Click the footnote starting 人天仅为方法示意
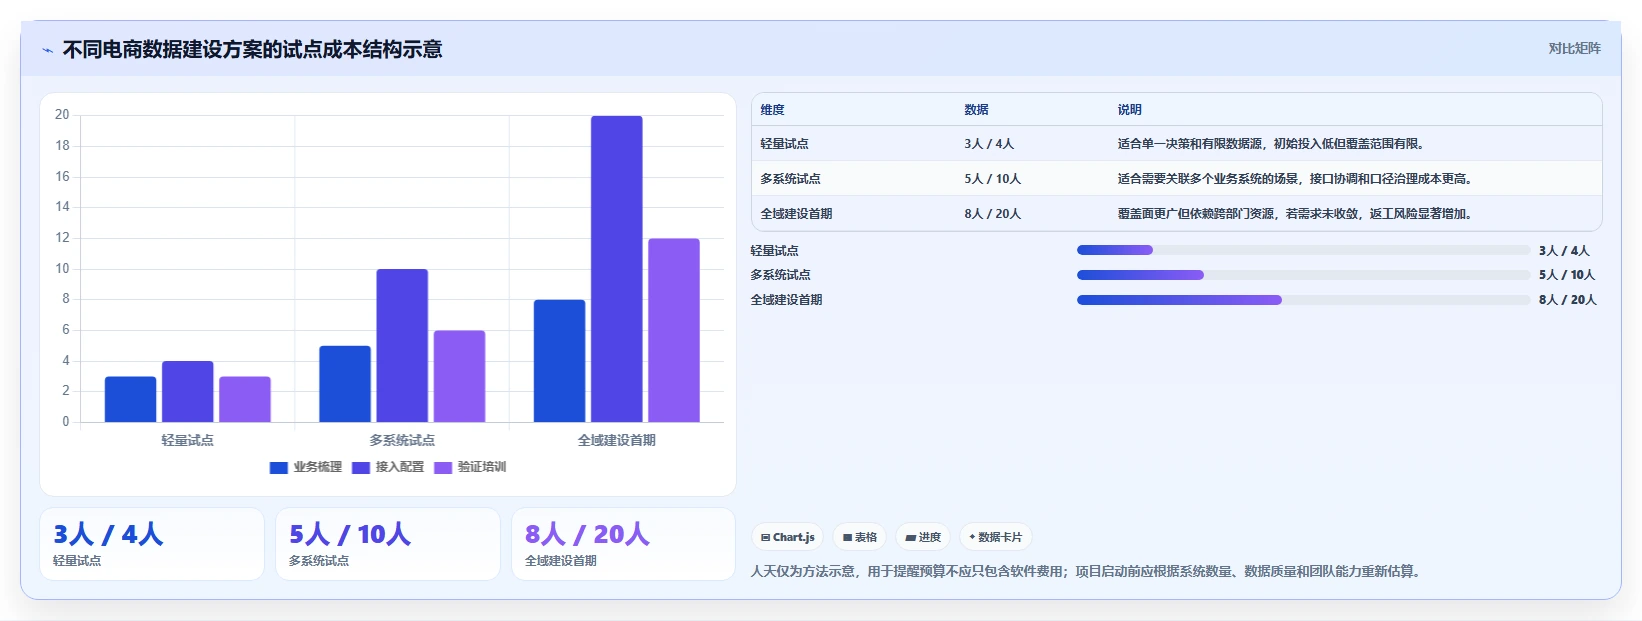The width and height of the screenshot is (1642, 621). pyautogui.click(x=1087, y=572)
